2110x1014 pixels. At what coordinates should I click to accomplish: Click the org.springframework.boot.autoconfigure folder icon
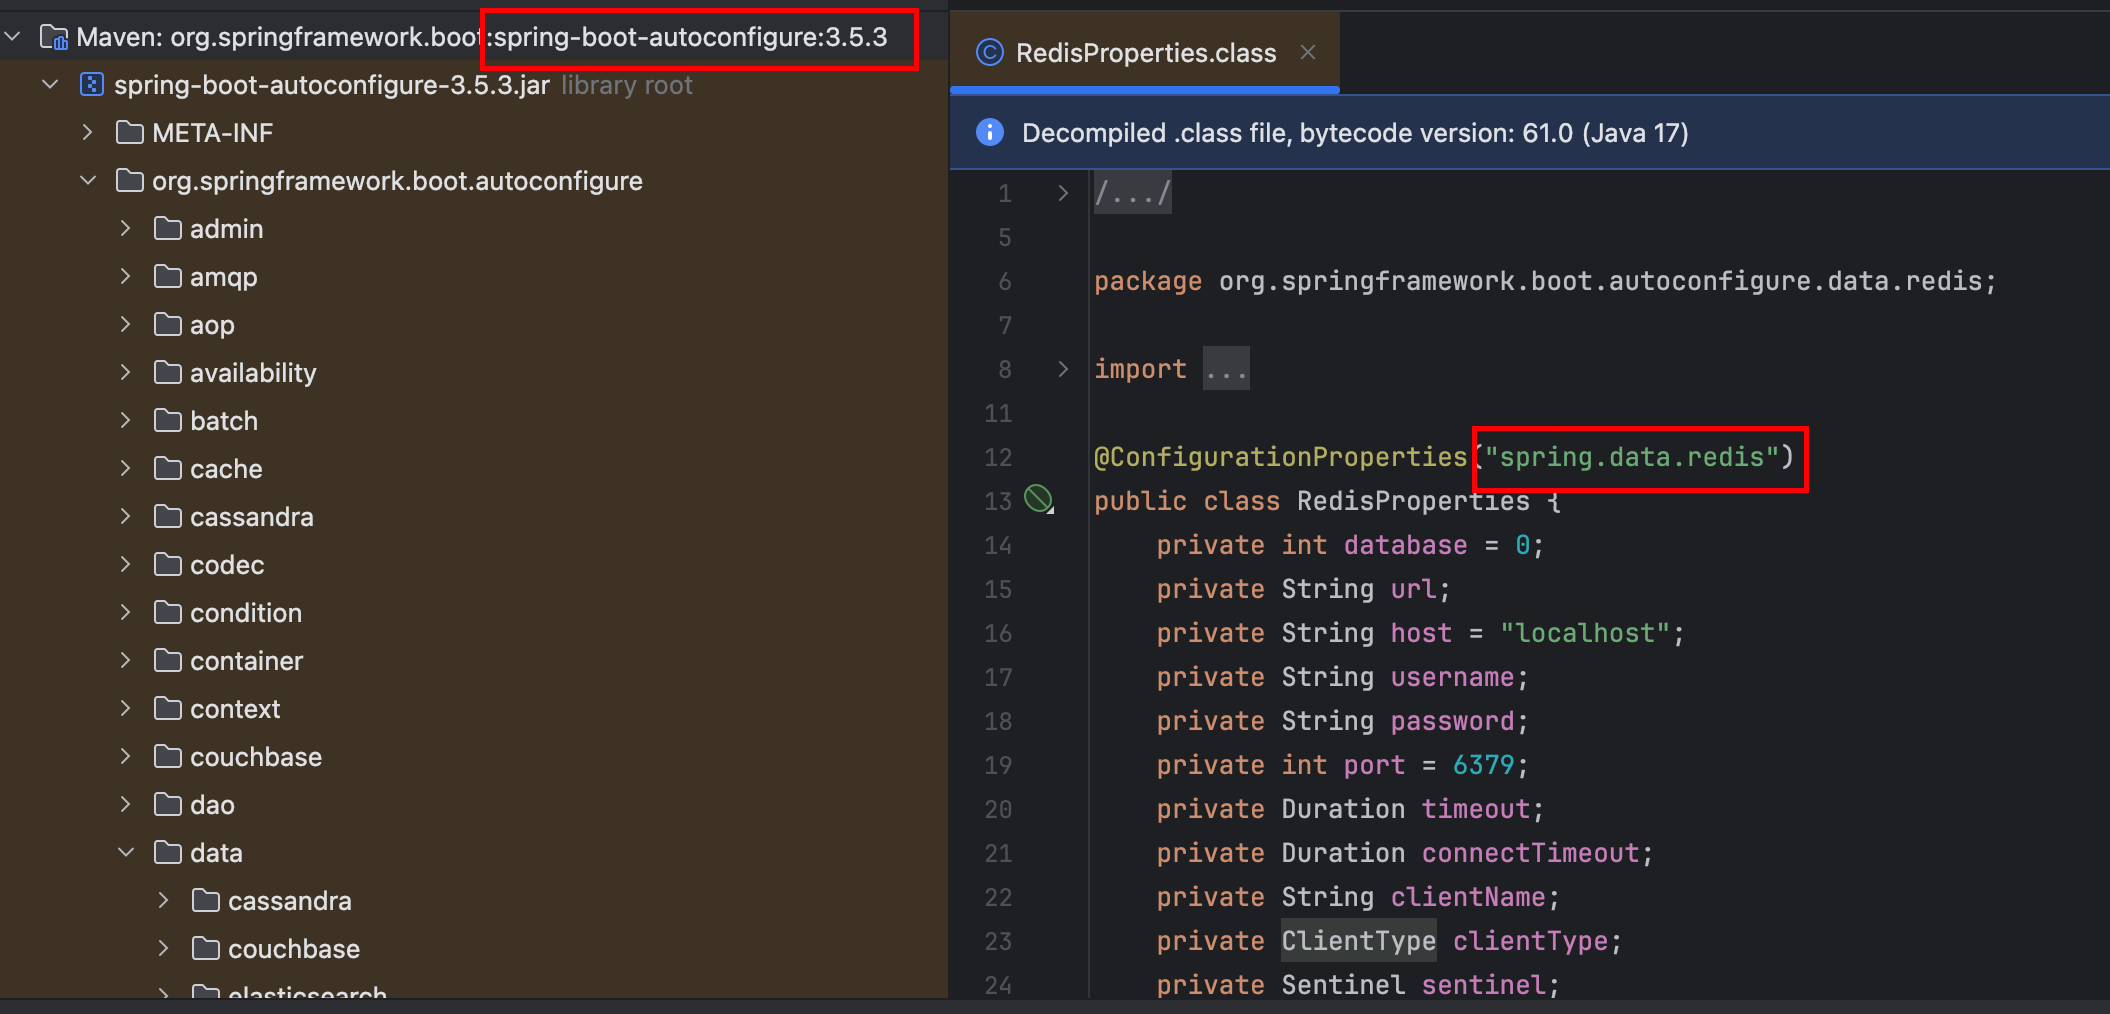[x=129, y=180]
